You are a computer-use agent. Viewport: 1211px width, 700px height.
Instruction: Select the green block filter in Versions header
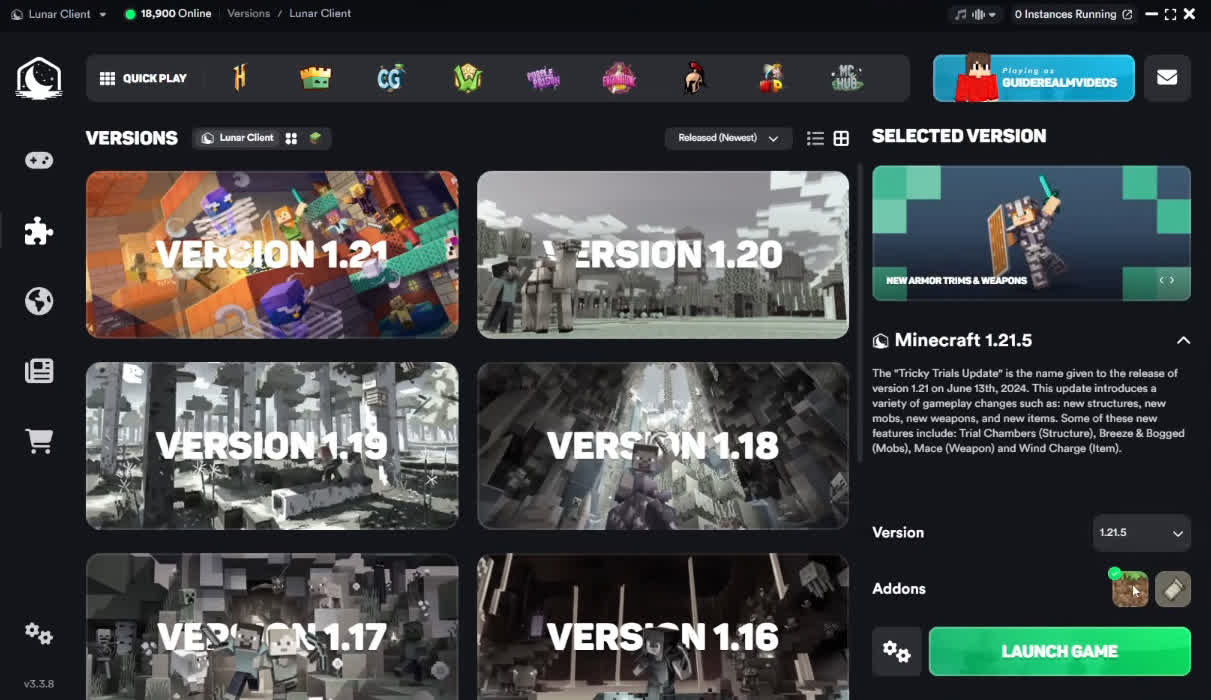pyautogui.click(x=315, y=138)
